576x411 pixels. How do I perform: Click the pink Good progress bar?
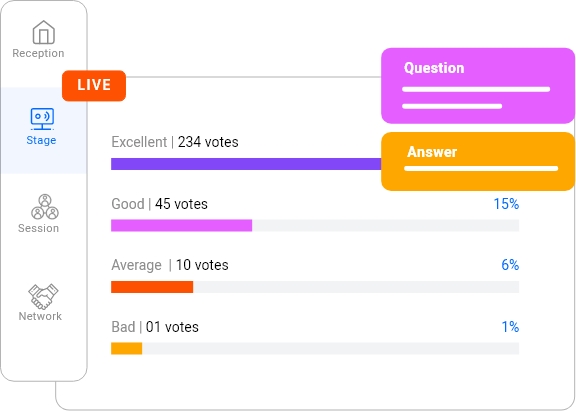pyautogui.click(x=181, y=225)
